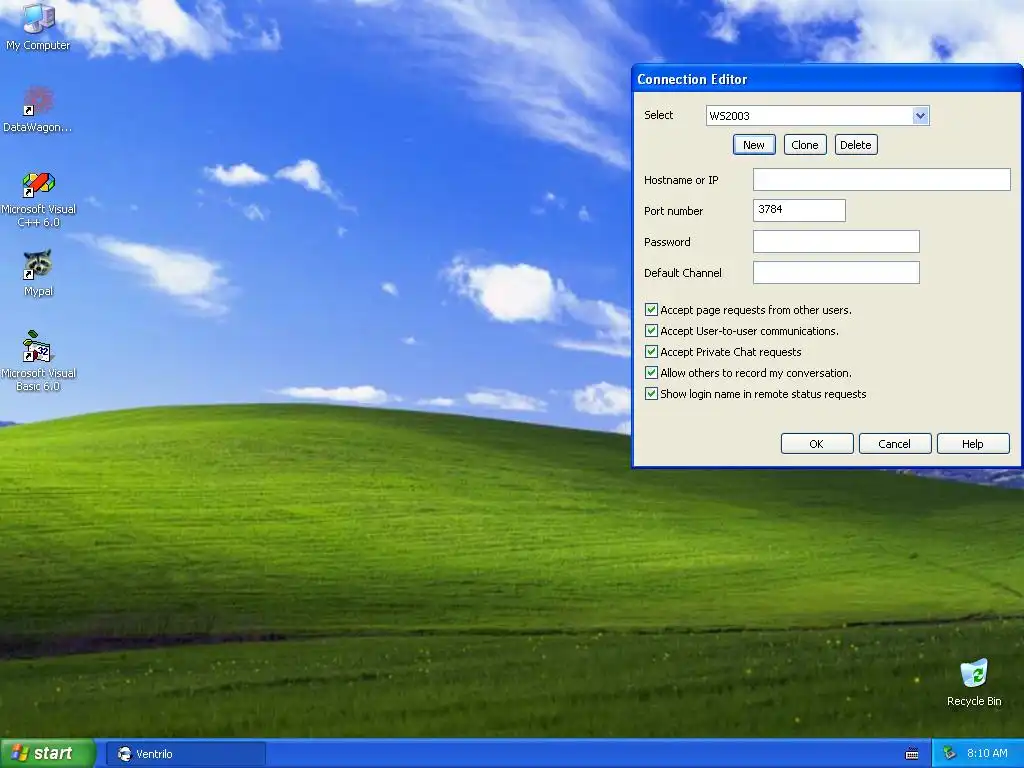Open Help for Connection Editor
Image resolution: width=1024 pixels, height=768 pixels.
pyautogui.click(x=973, y=443)
